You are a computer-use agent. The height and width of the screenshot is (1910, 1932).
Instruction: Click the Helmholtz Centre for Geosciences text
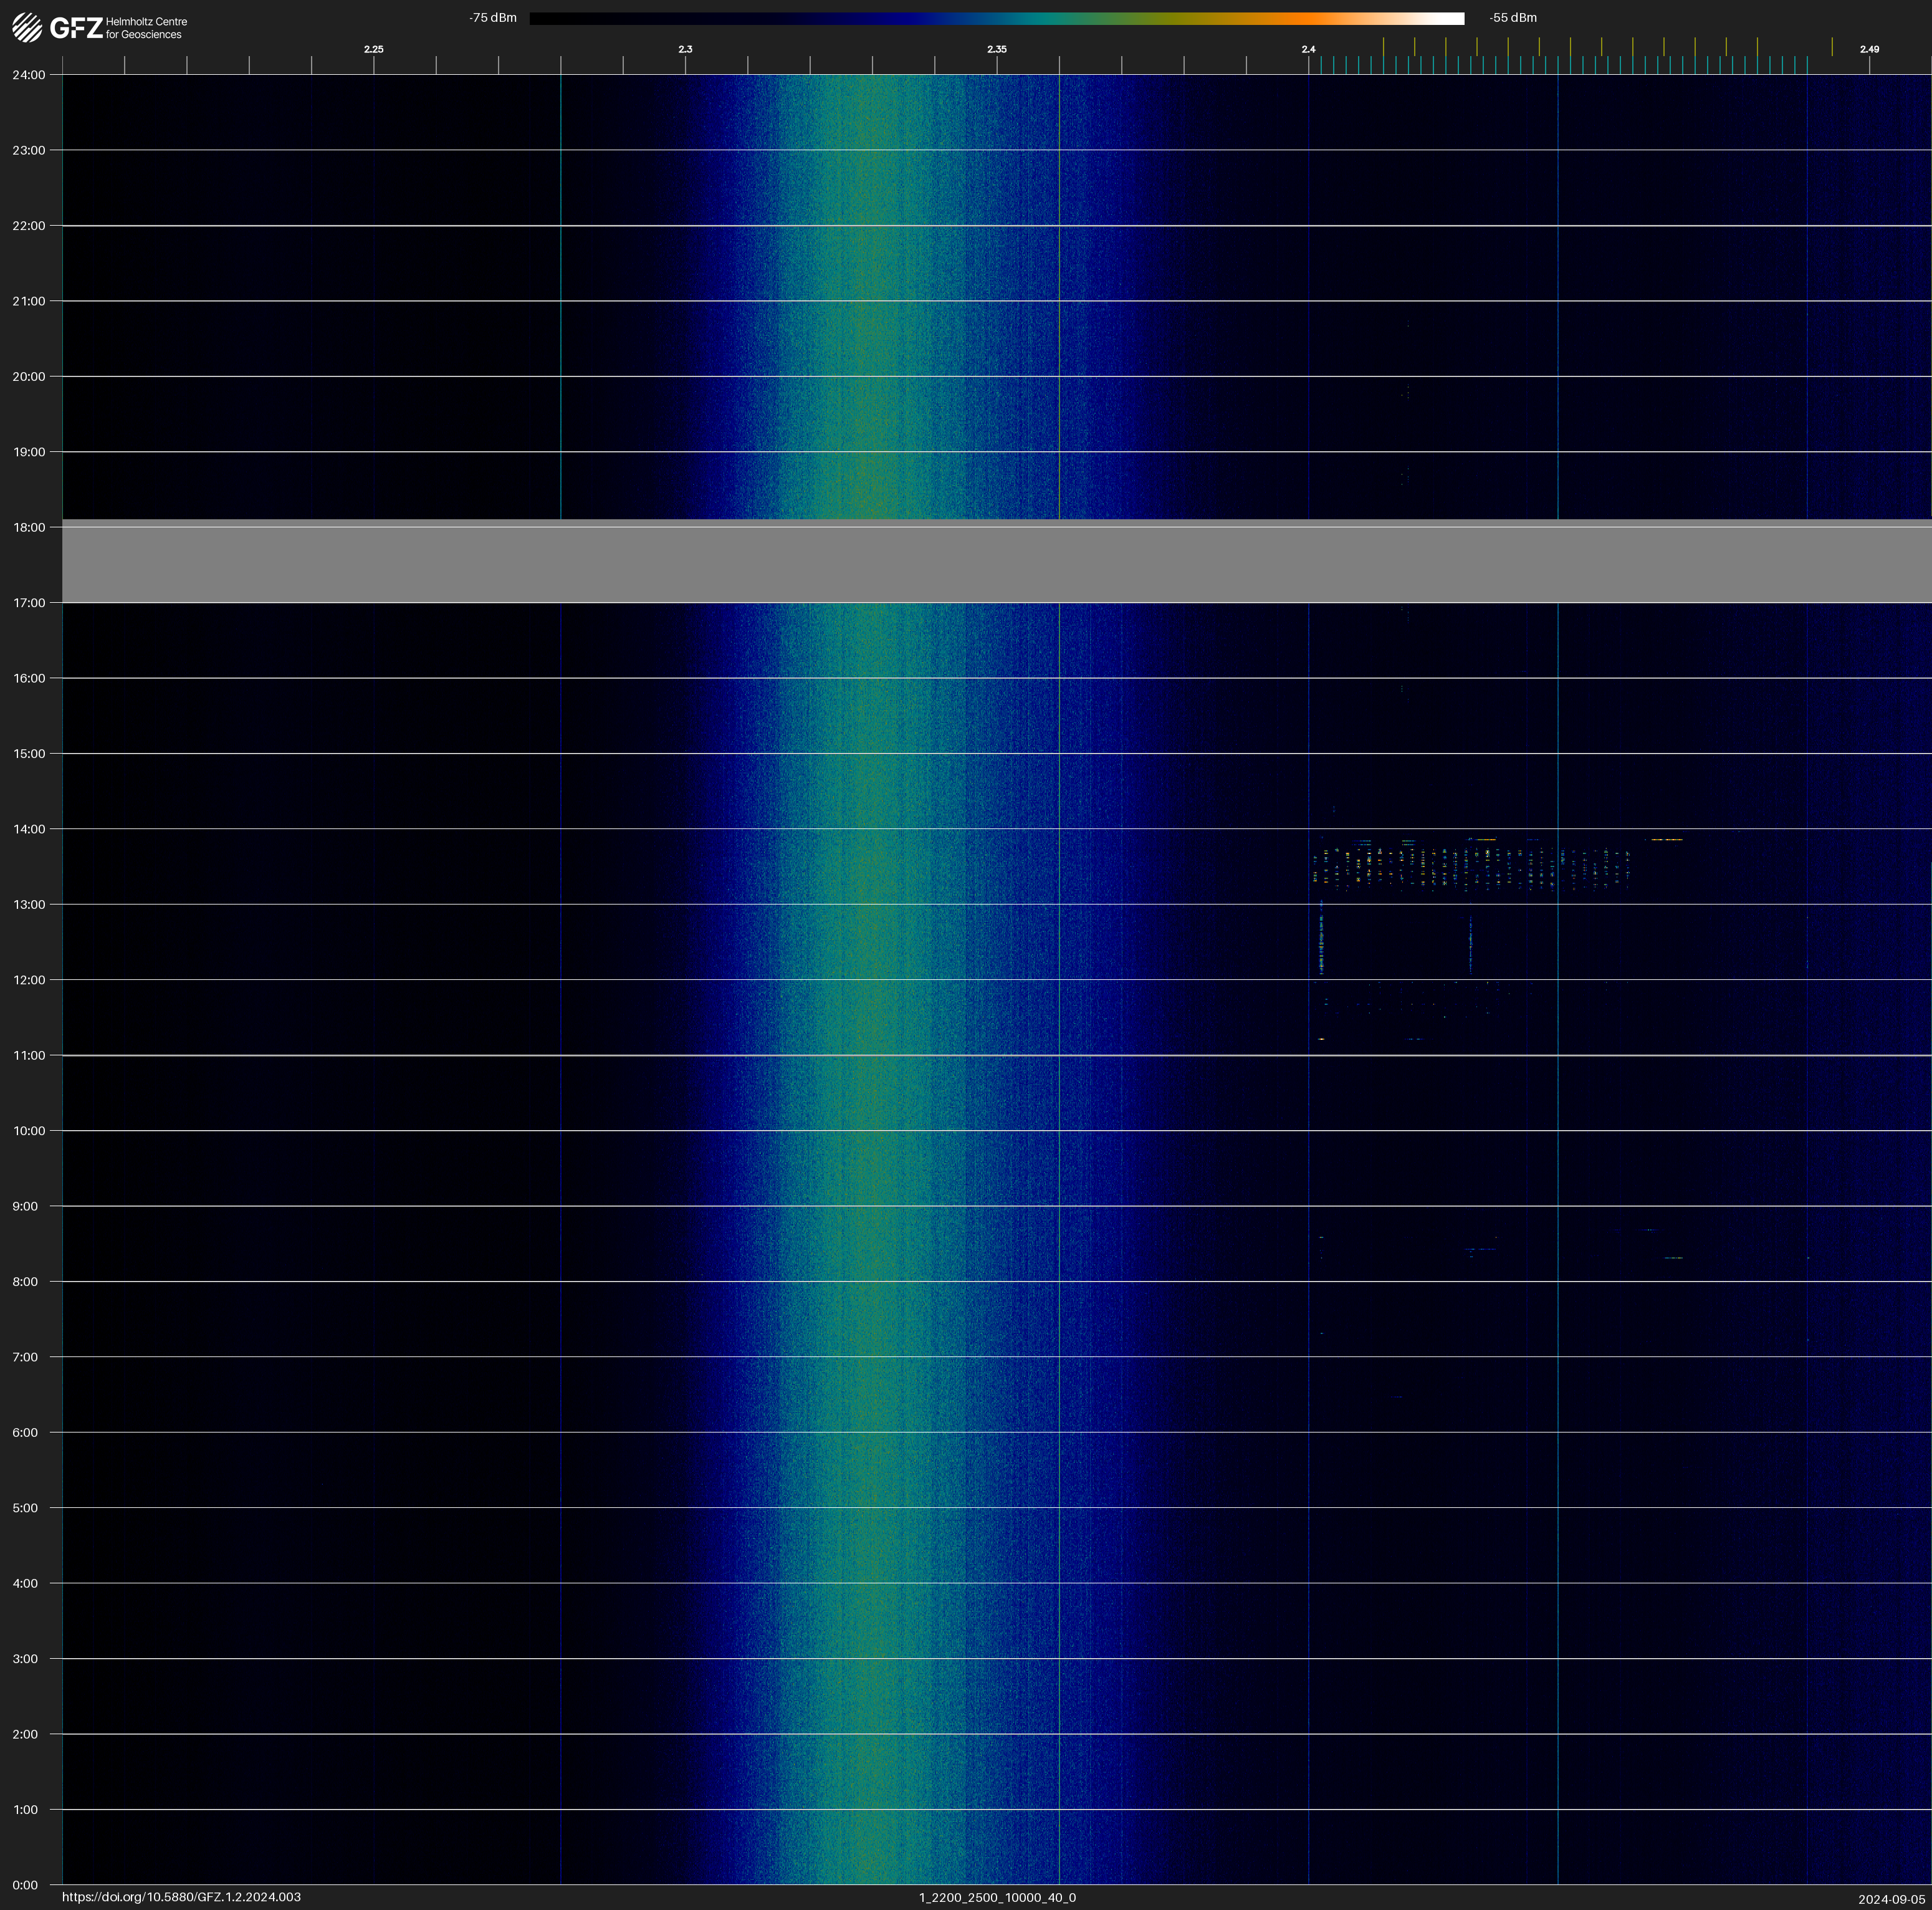[146, 28]
